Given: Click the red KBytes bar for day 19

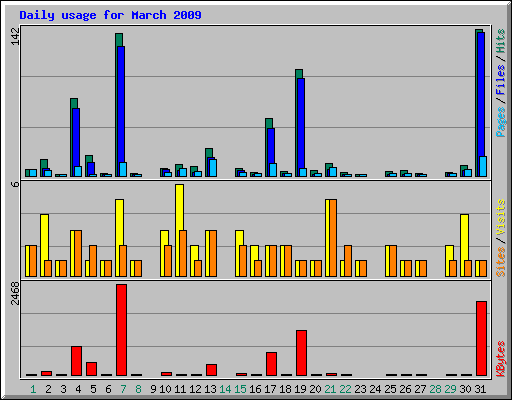Looking at the screenshot, I should point(301,353).
